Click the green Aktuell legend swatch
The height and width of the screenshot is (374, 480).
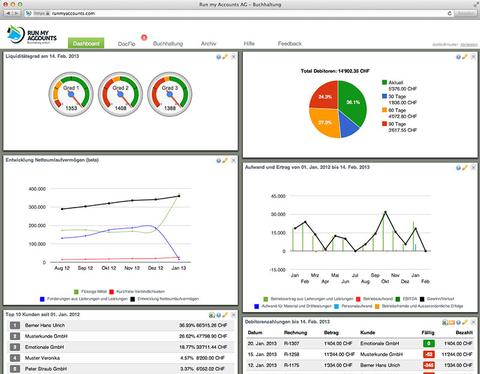384,82
